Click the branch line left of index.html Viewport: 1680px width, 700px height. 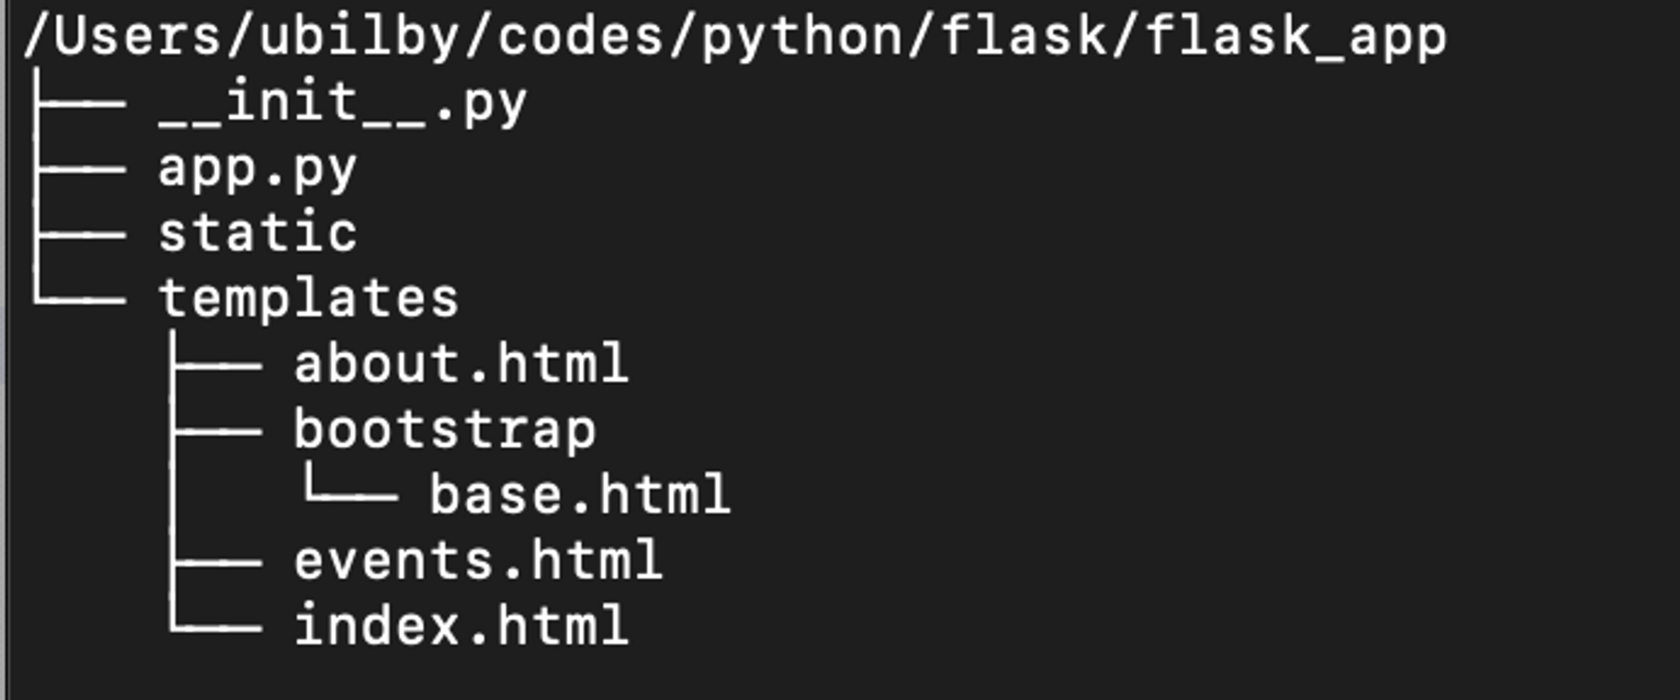click(x=216, y=618)
